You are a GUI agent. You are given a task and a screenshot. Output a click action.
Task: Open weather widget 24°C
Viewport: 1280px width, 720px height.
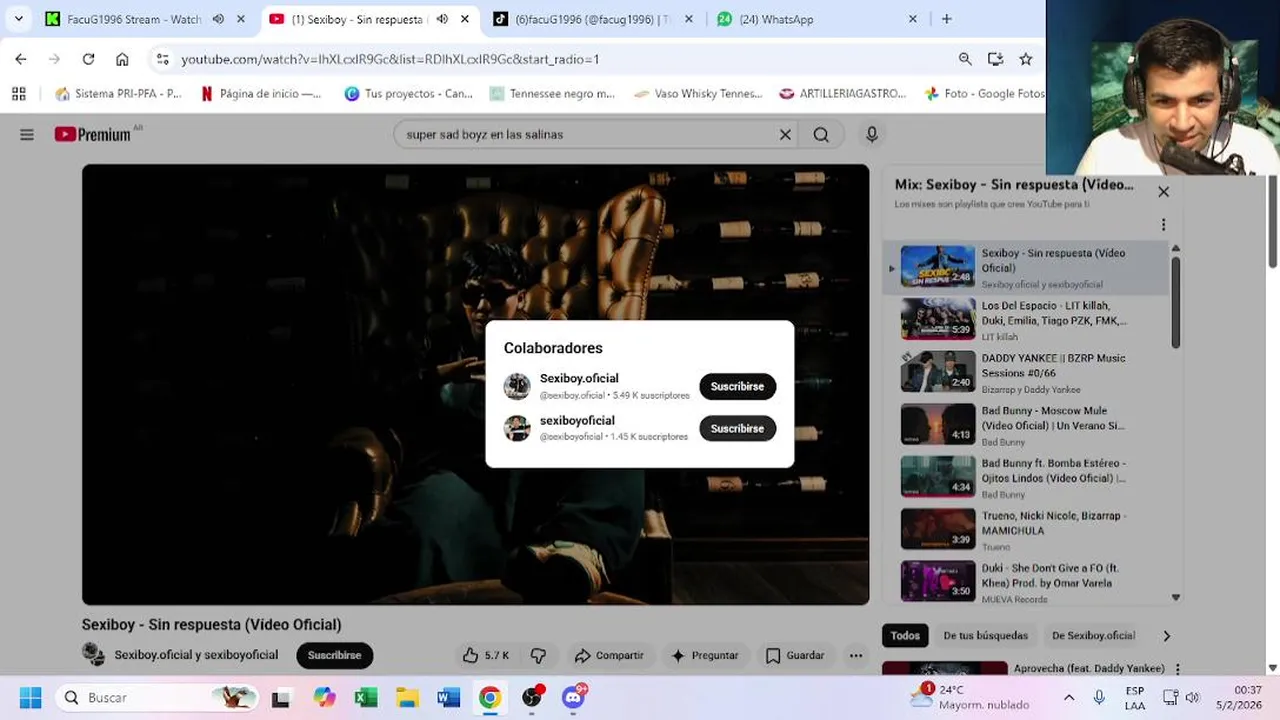pos(968,697)
